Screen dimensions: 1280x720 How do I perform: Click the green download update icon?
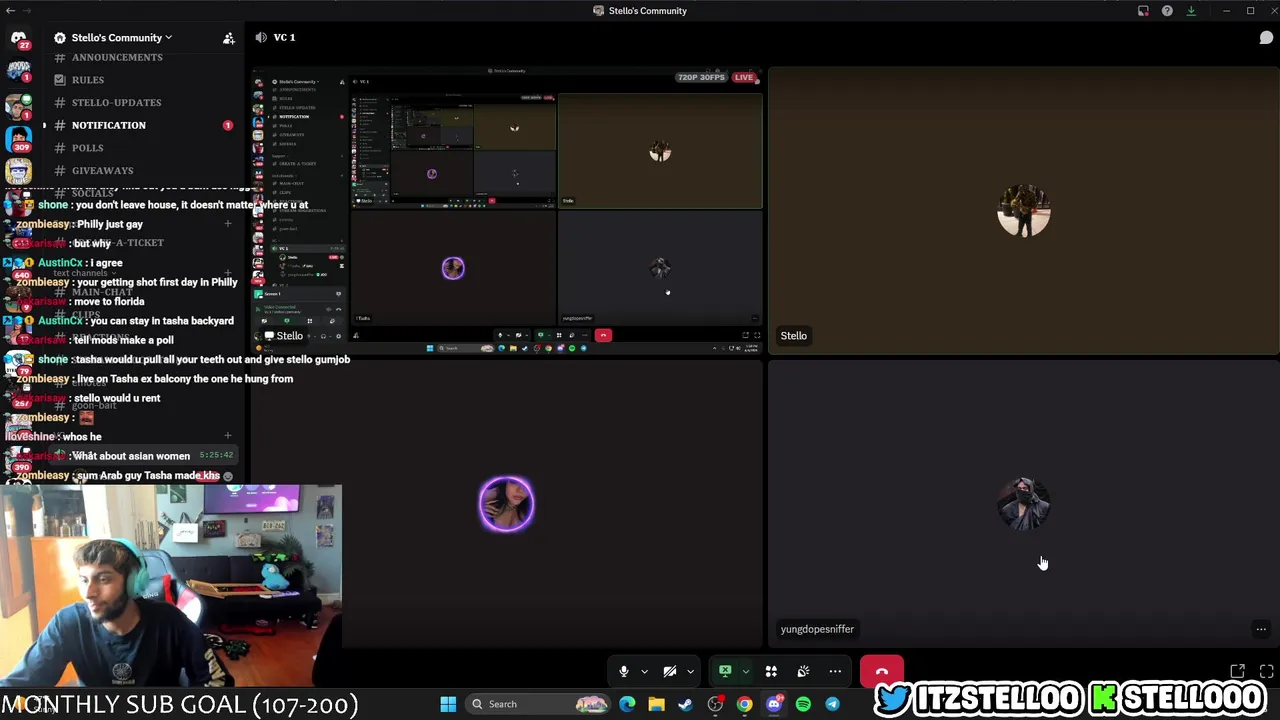pos(1191,11)
